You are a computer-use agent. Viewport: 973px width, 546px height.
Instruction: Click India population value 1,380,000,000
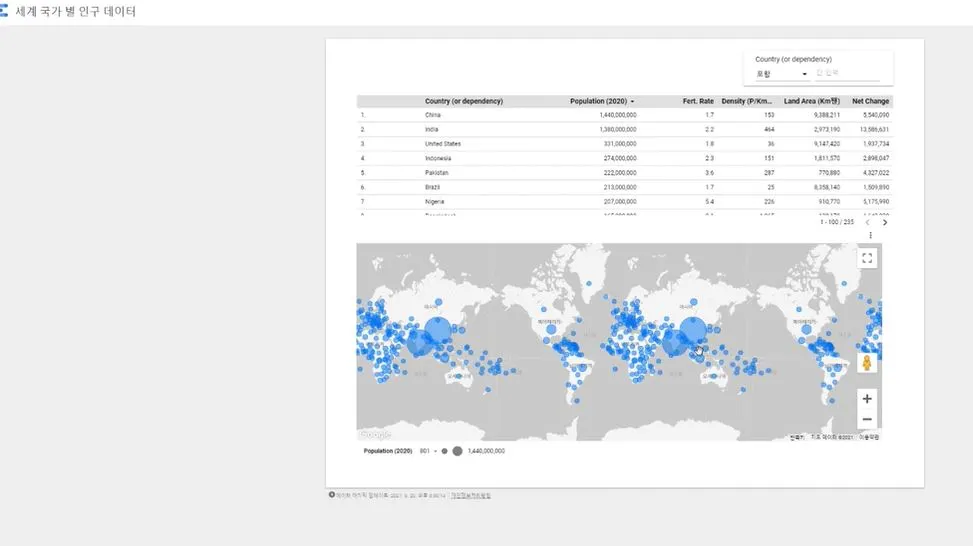[617, 129]
